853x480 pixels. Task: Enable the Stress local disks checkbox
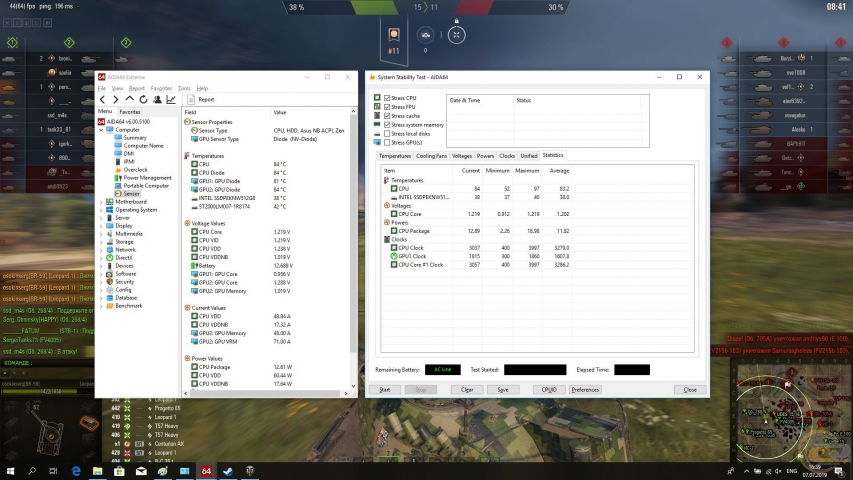[x=387, y=133]
